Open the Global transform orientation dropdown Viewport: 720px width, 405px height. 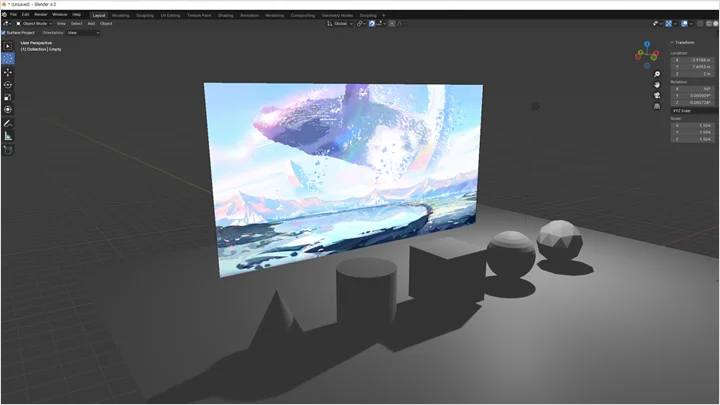click(x=340, y=23)
